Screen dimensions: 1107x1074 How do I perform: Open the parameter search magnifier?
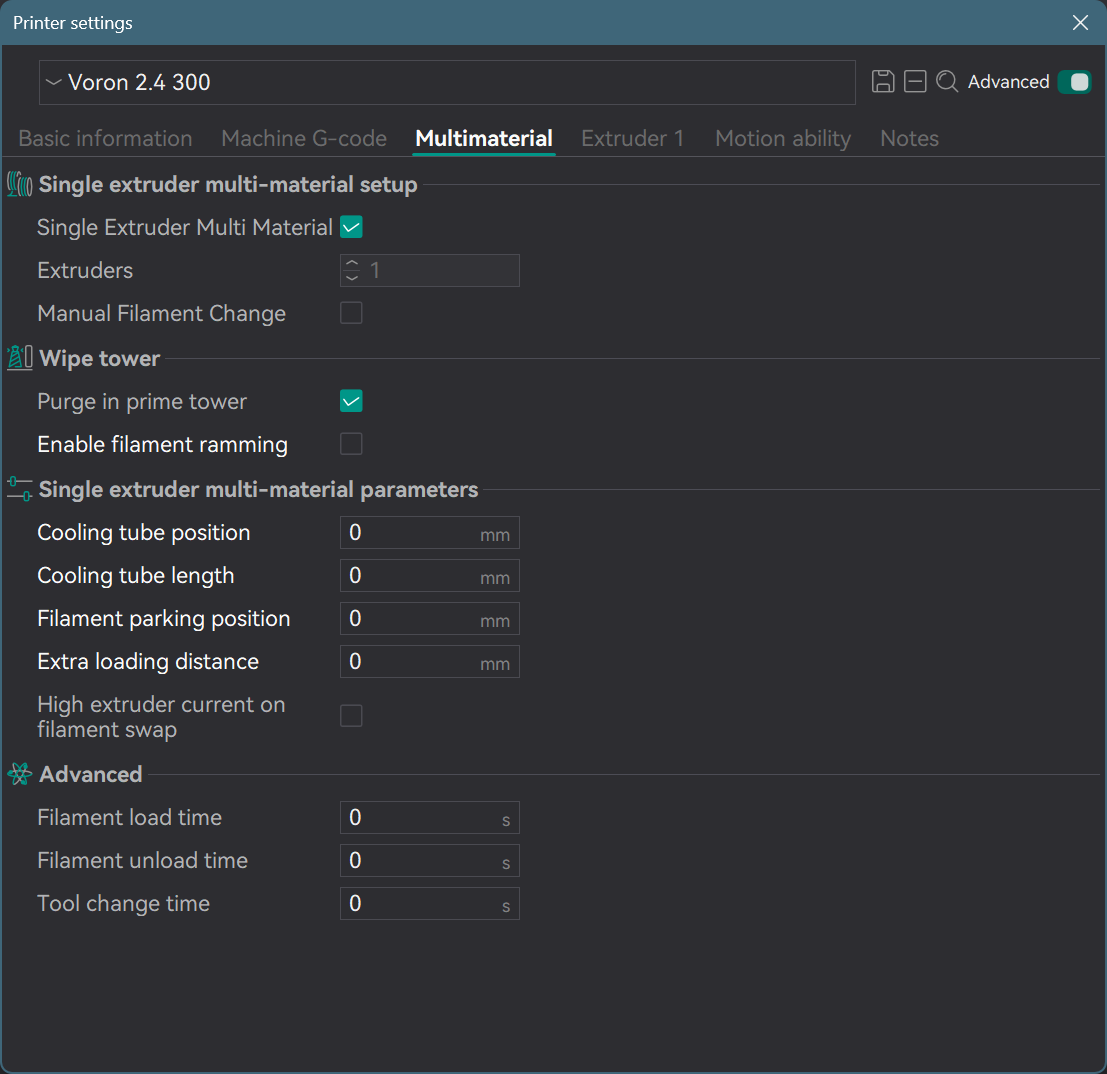tap(946, 81)
